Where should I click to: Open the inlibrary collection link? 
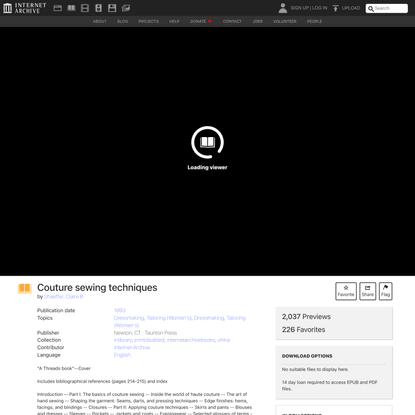123,340
